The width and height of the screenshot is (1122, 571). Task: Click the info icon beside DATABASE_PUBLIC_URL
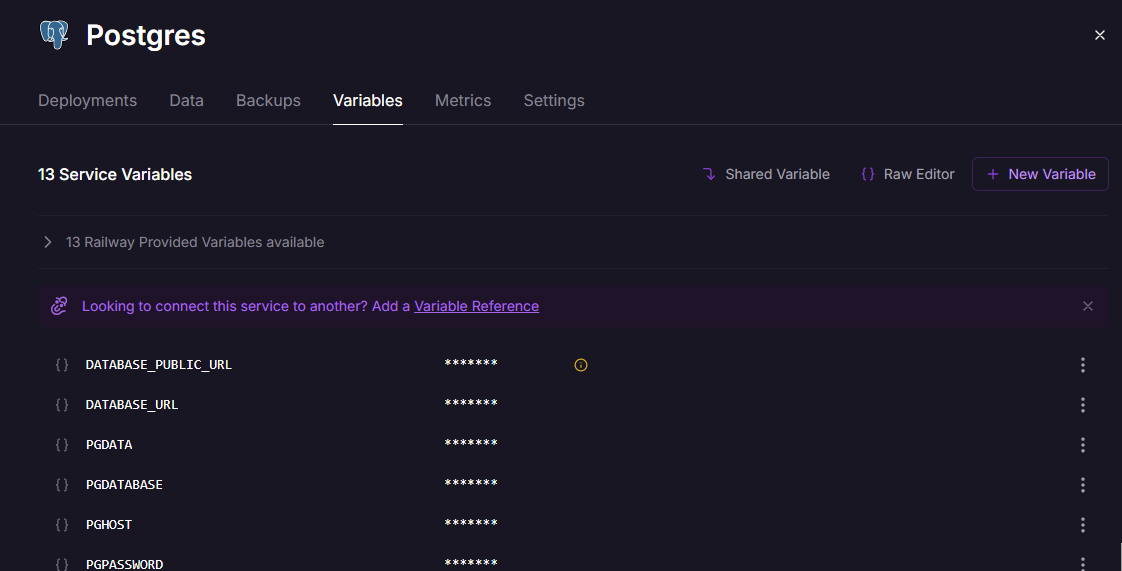coord(581,365)
